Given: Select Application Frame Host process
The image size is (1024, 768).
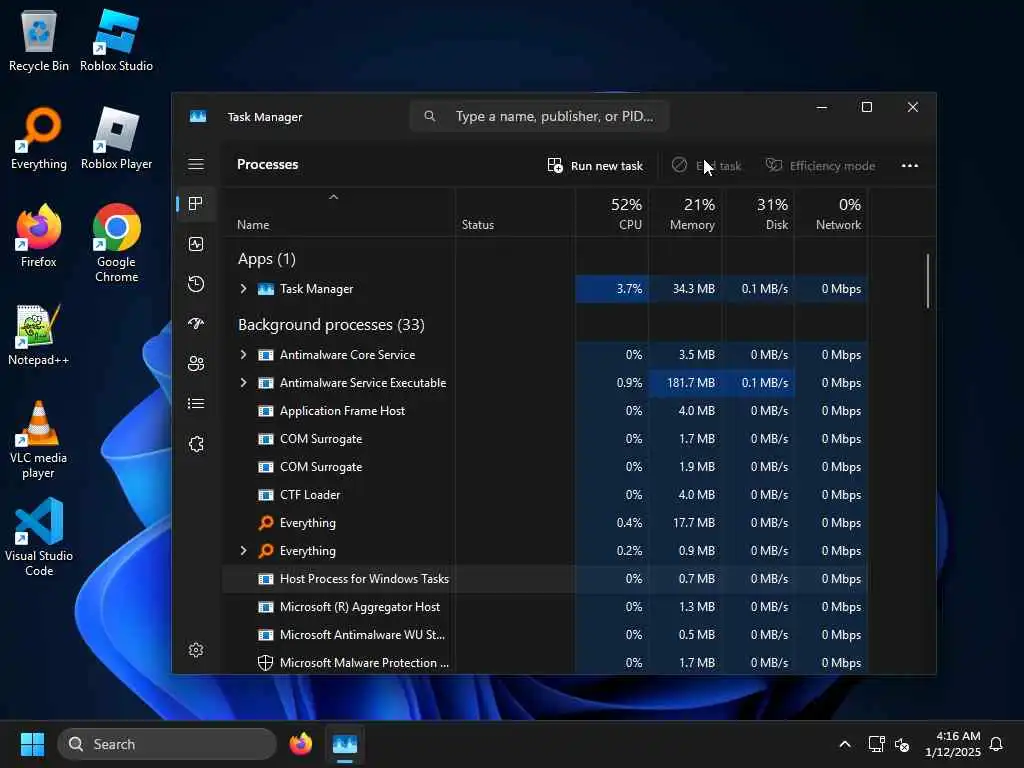Looking at the screenshot, I should point(545,411).
